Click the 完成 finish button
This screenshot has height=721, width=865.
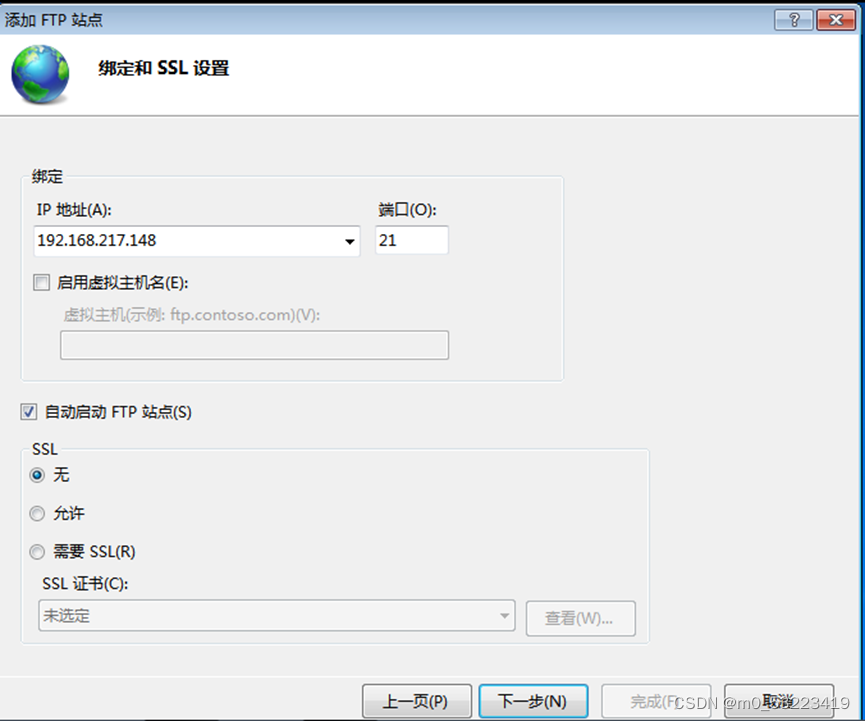pos(655,701)
